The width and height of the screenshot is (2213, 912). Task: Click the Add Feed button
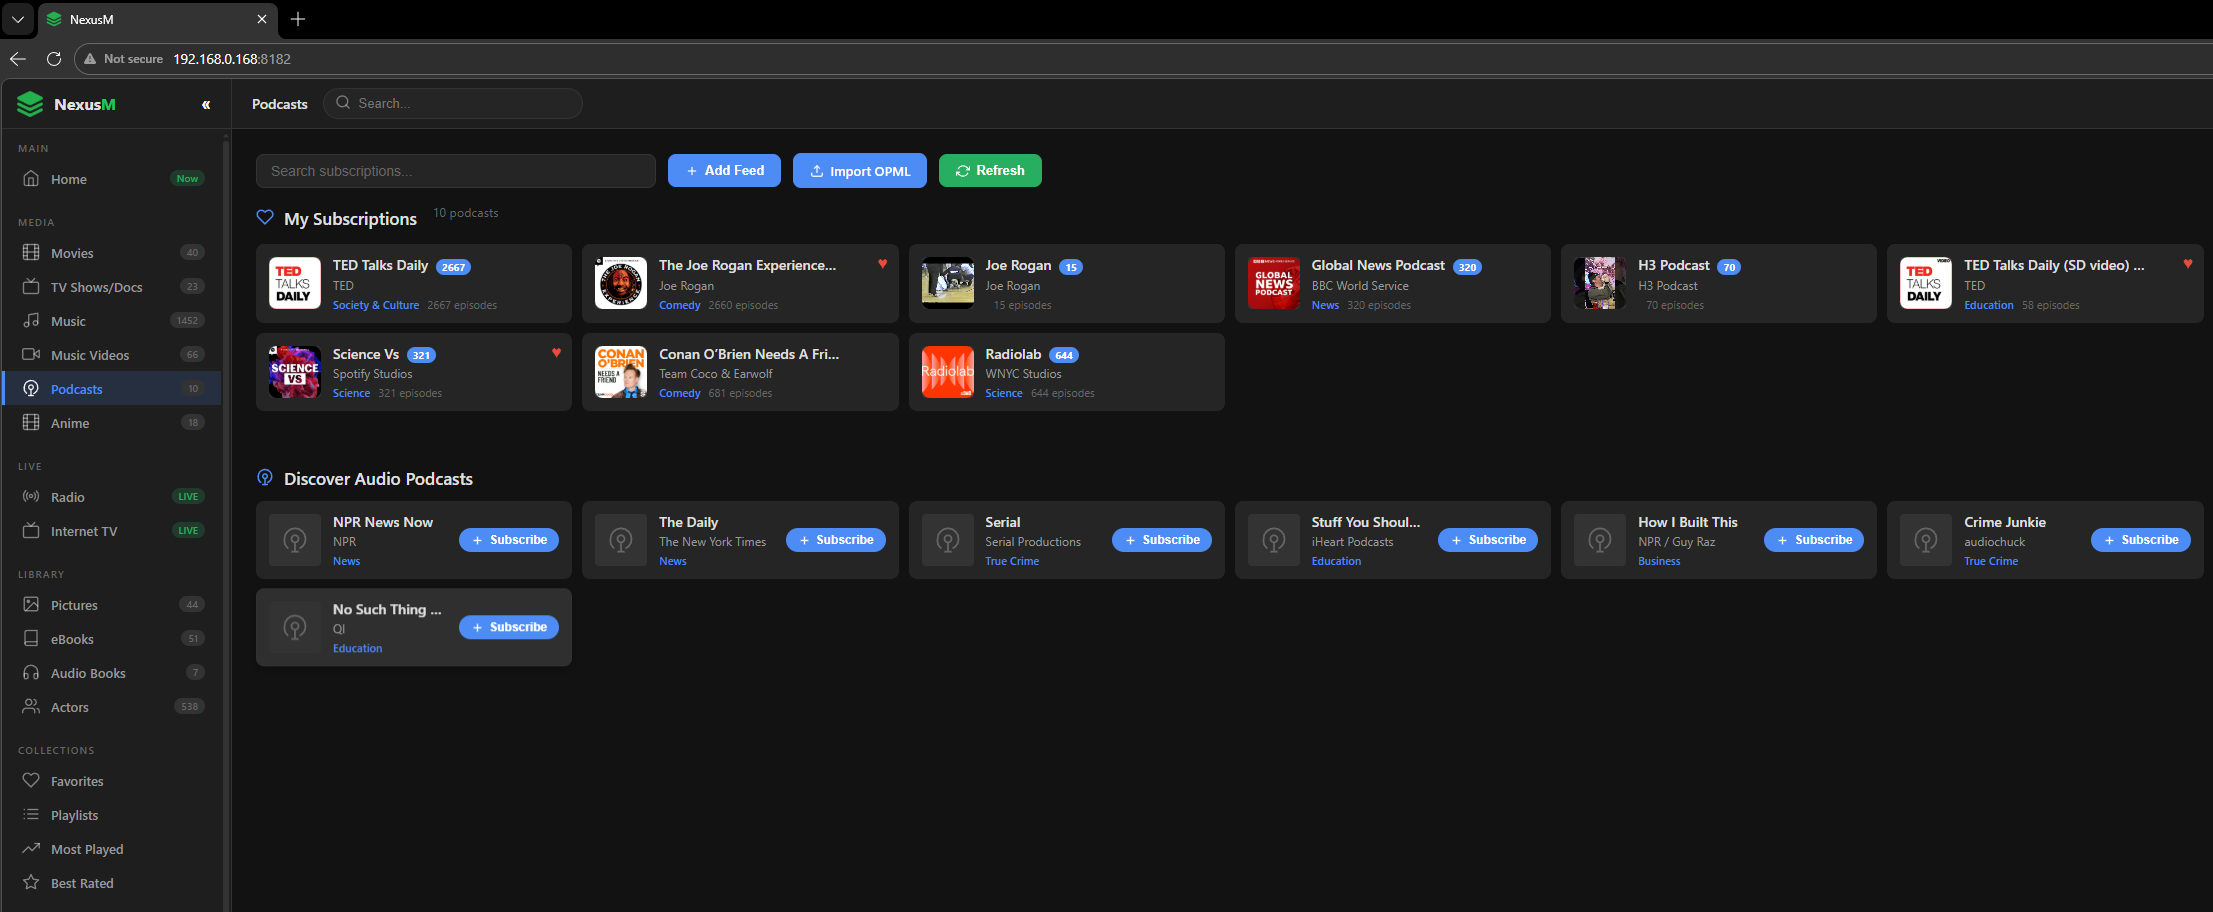(x=724, y=171)
